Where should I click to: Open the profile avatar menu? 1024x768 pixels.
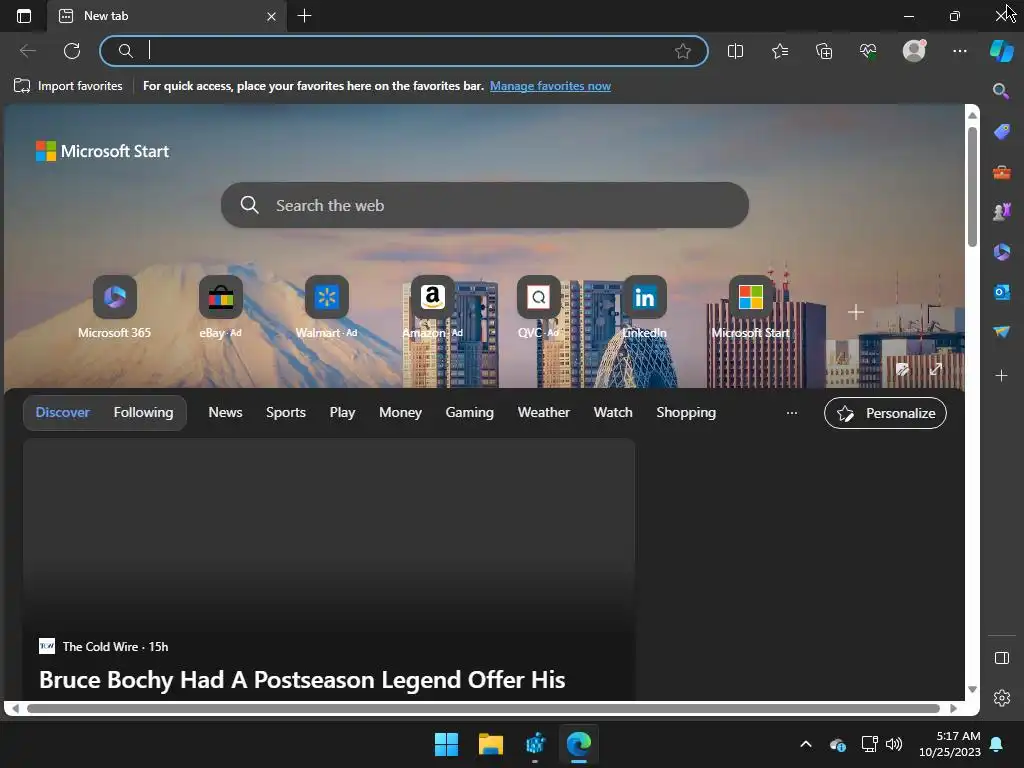pyautogui.click(x=914, y=50)
